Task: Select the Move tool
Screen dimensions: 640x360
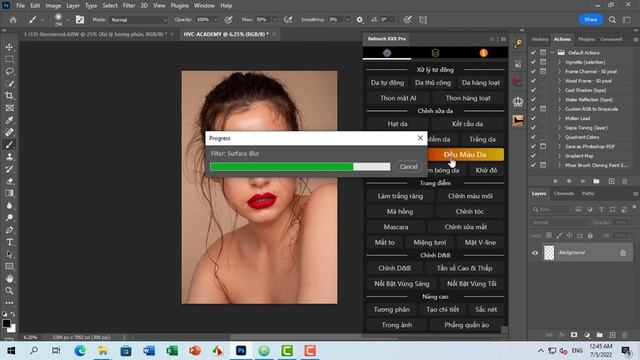Action: pos(9,47)
